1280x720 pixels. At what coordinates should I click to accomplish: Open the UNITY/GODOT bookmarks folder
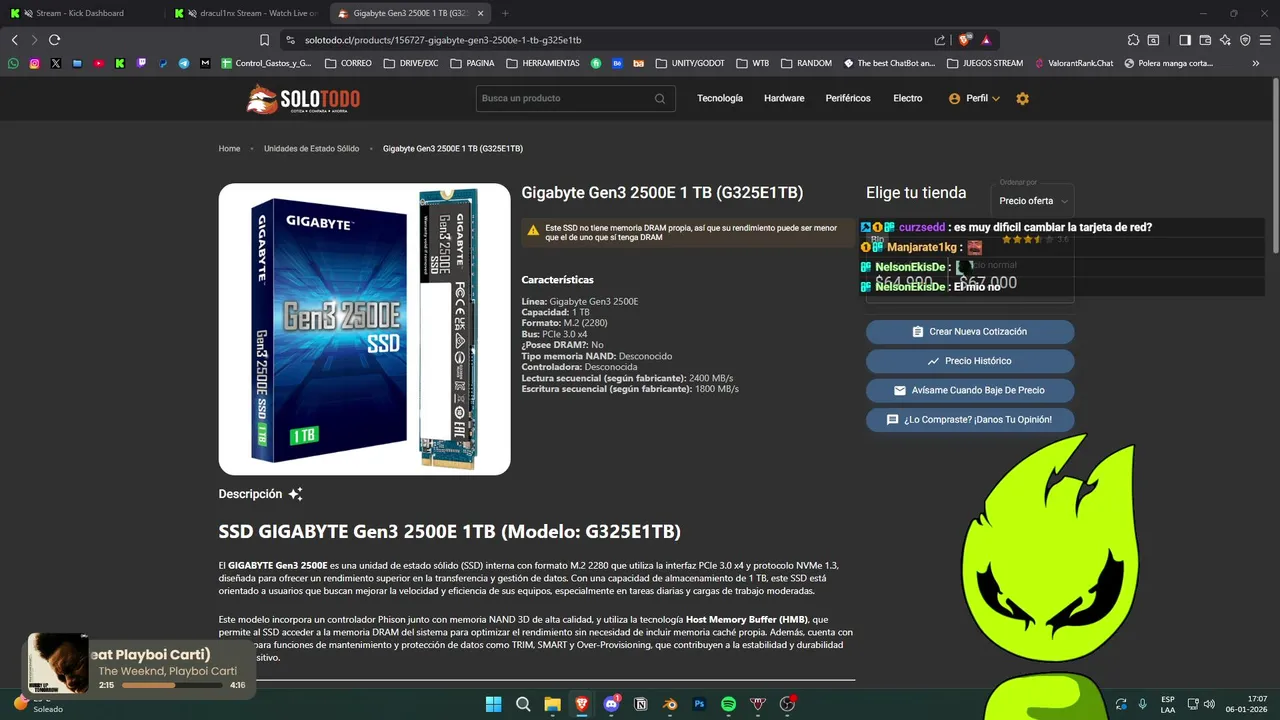click(691, 63)
